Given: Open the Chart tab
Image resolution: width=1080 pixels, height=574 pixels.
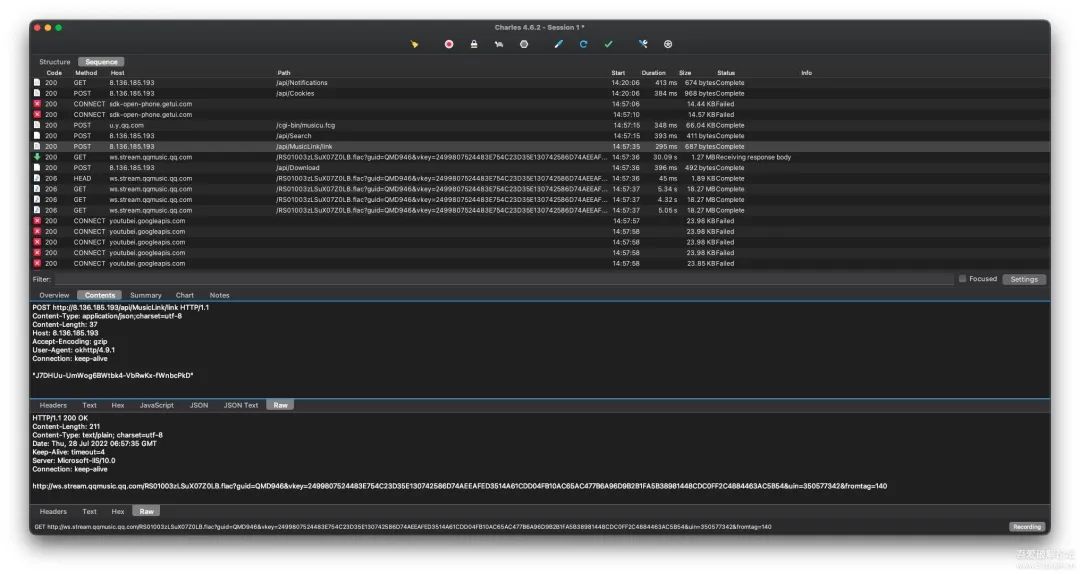Looking at the screenshot, I should pos(185,295).
